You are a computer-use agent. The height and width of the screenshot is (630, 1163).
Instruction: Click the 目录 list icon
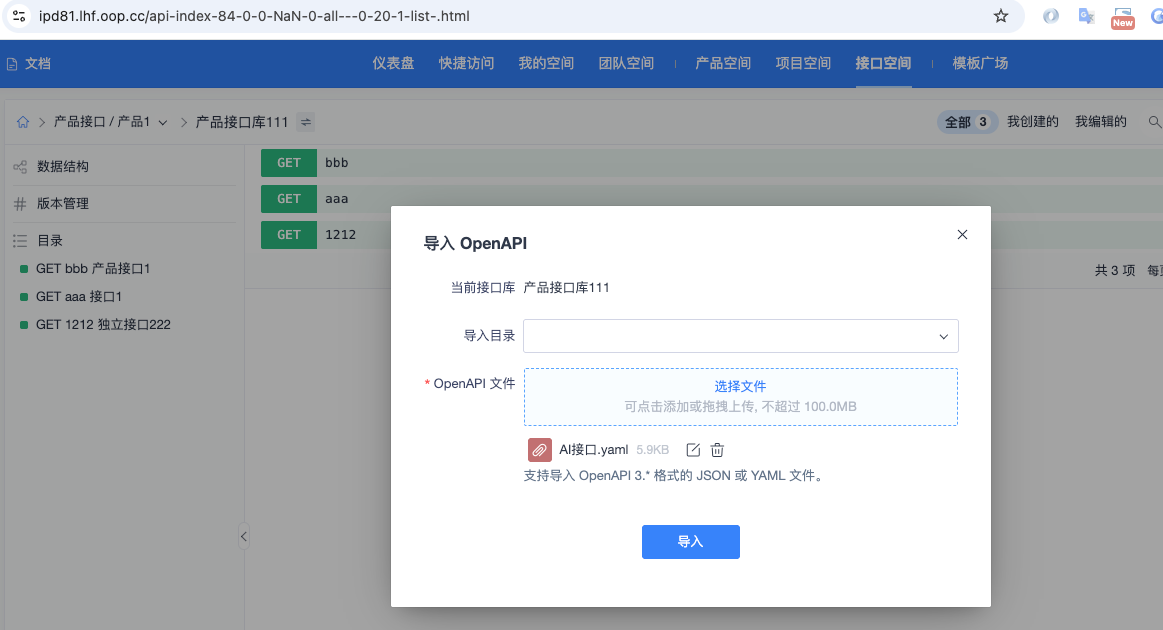[20, 241]
